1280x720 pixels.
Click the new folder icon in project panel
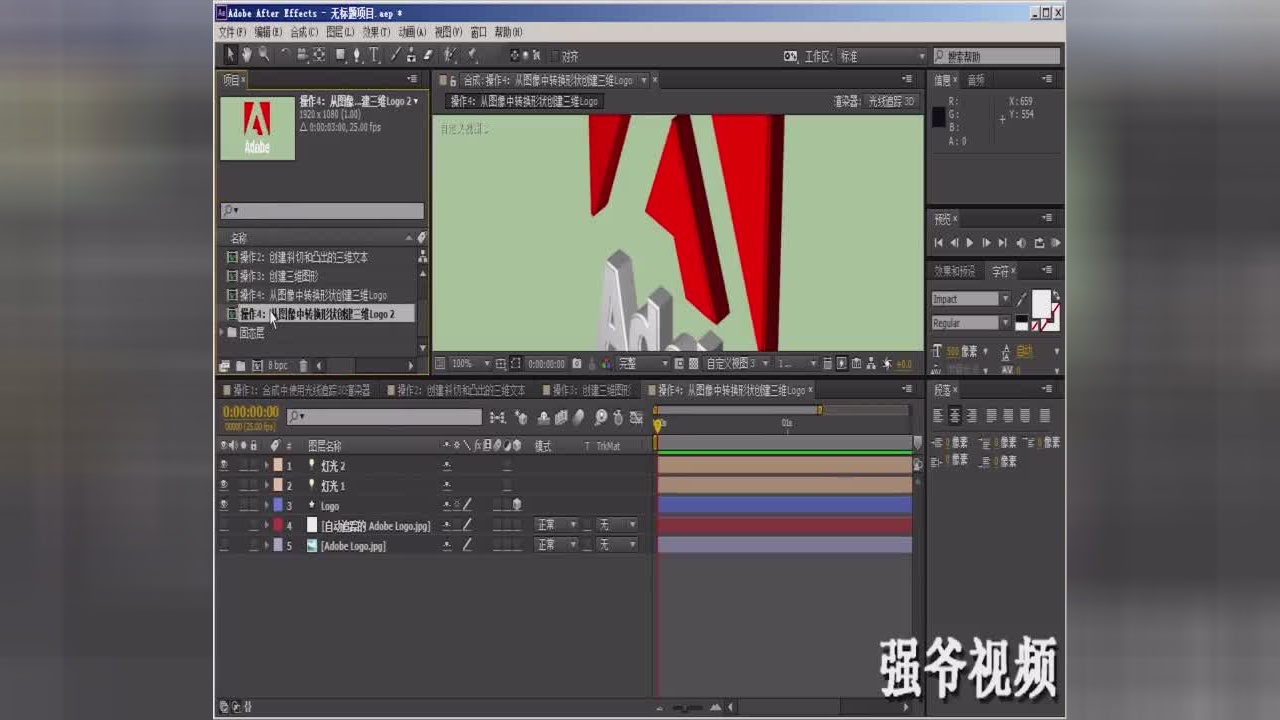[241, 366]
